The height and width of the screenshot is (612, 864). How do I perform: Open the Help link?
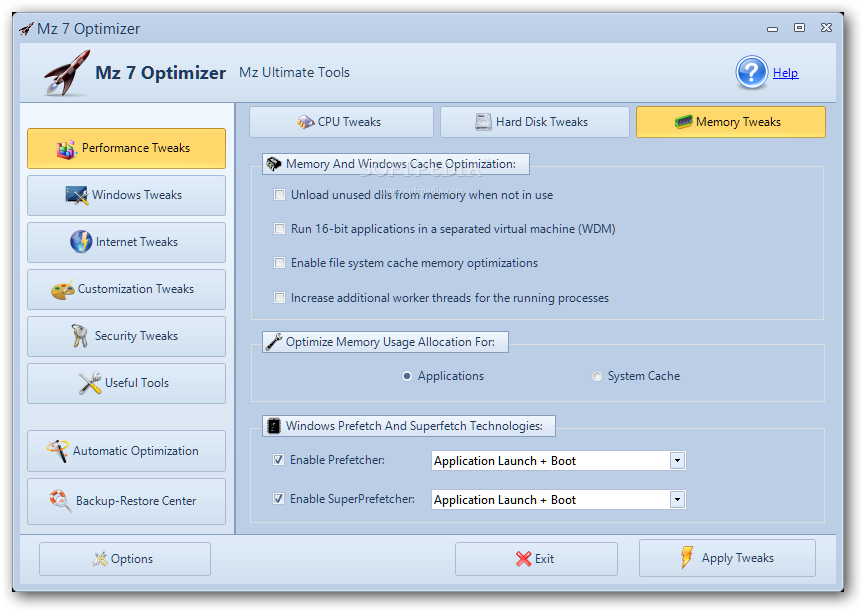(786, 73)
